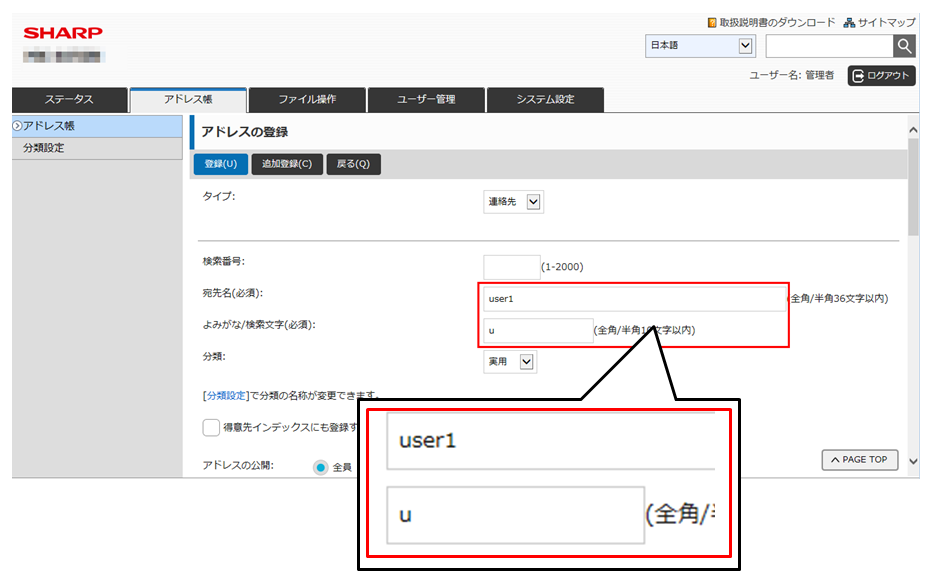Open the 分類 実用 dropdown
The image size is (942, 585).
click(509, 362)
